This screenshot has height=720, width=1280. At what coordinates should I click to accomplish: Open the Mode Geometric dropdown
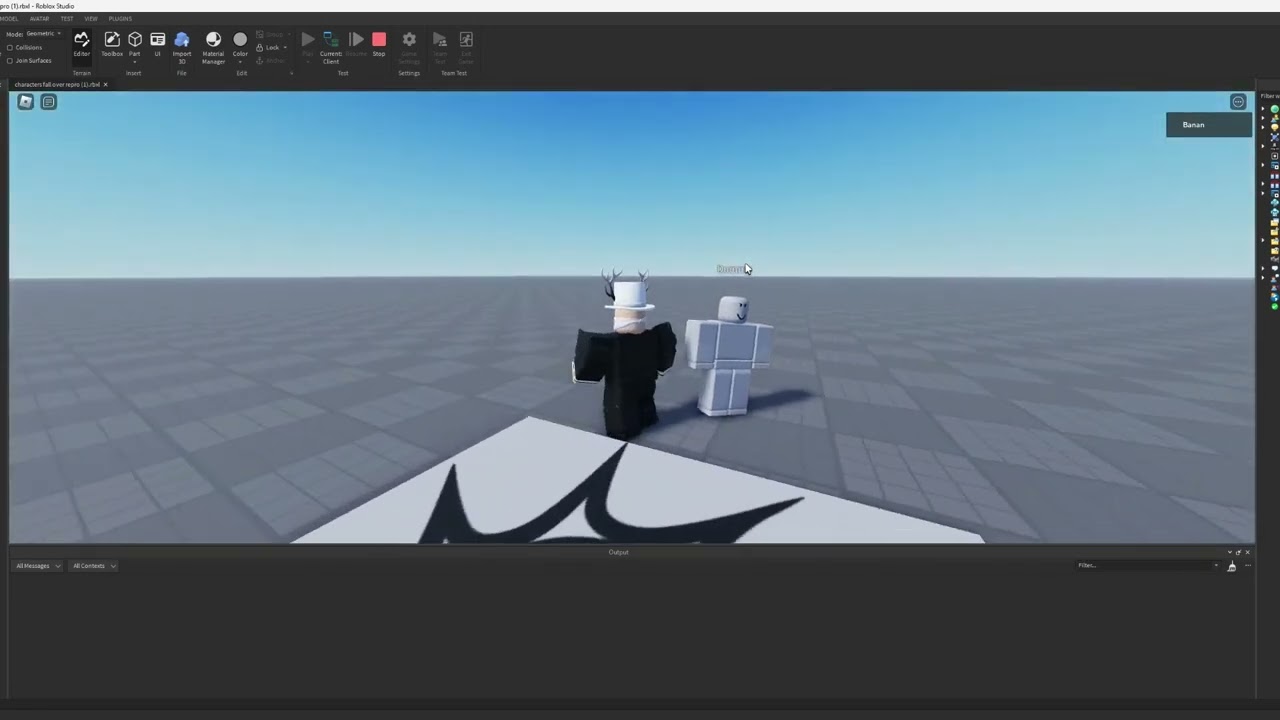coord(43,34)
